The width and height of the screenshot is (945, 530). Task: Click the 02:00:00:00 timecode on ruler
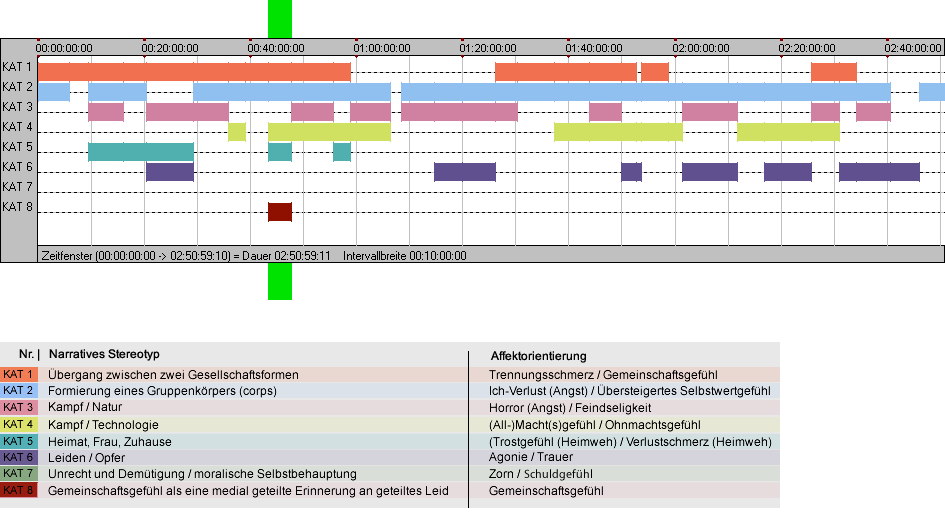pos(701,48)
